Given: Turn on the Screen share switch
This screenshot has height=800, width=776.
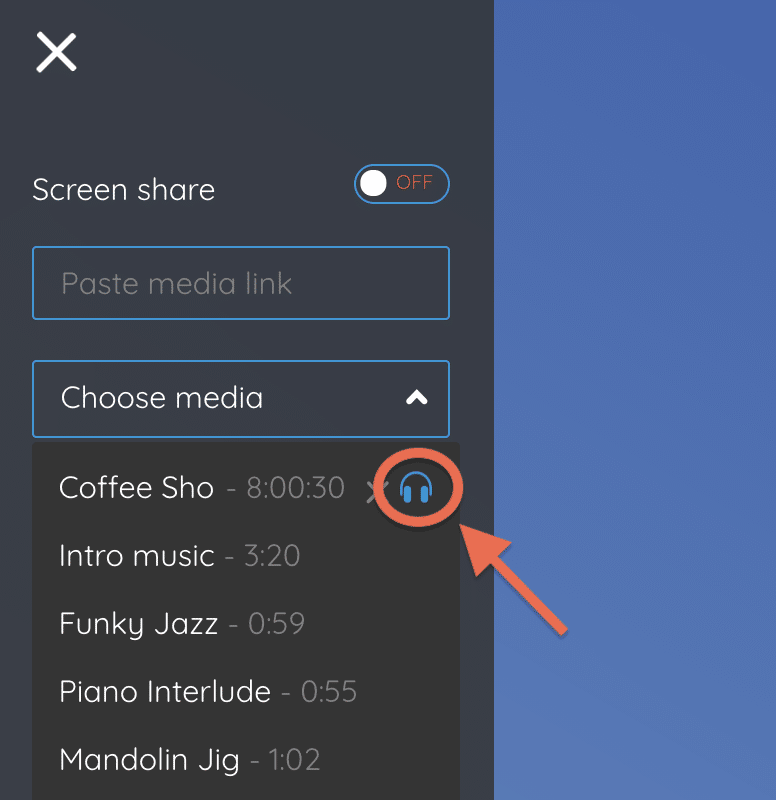Looking at the screenshot, I should pyautogui.click(x=402, y=184).
